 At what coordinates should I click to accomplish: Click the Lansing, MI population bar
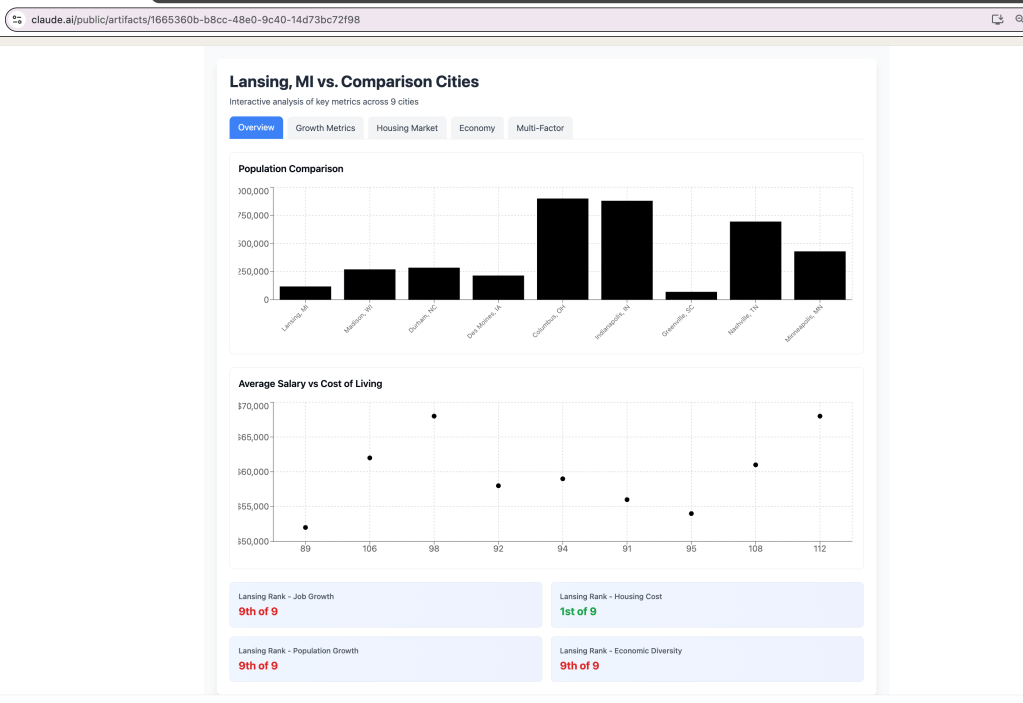[305, 293]
